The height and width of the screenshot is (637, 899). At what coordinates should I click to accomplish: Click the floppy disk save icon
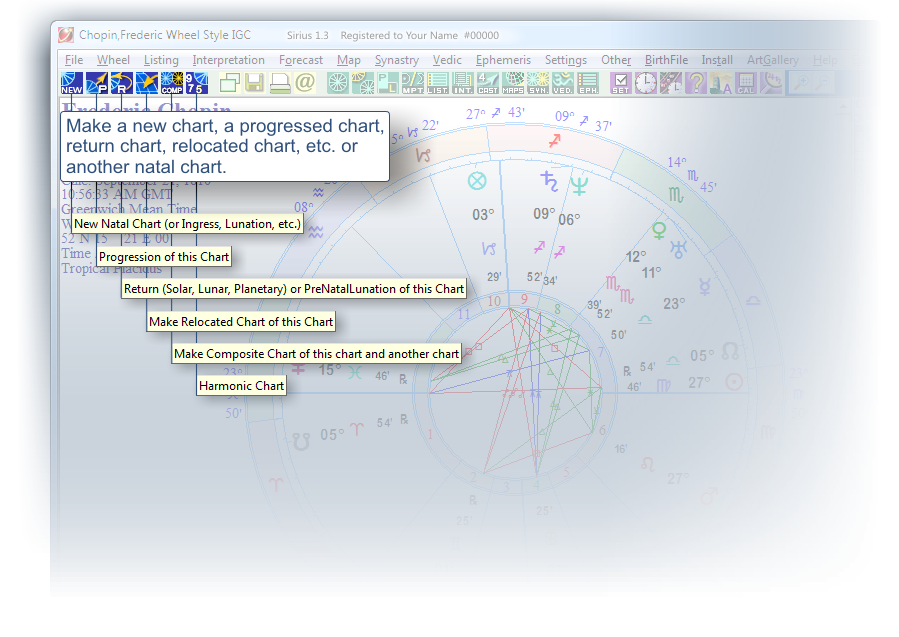[255, 83]
